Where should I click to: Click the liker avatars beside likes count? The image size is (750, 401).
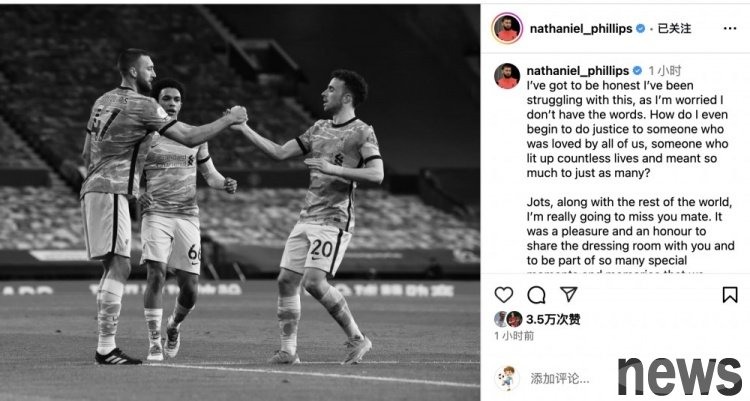(x=508, y=319)
